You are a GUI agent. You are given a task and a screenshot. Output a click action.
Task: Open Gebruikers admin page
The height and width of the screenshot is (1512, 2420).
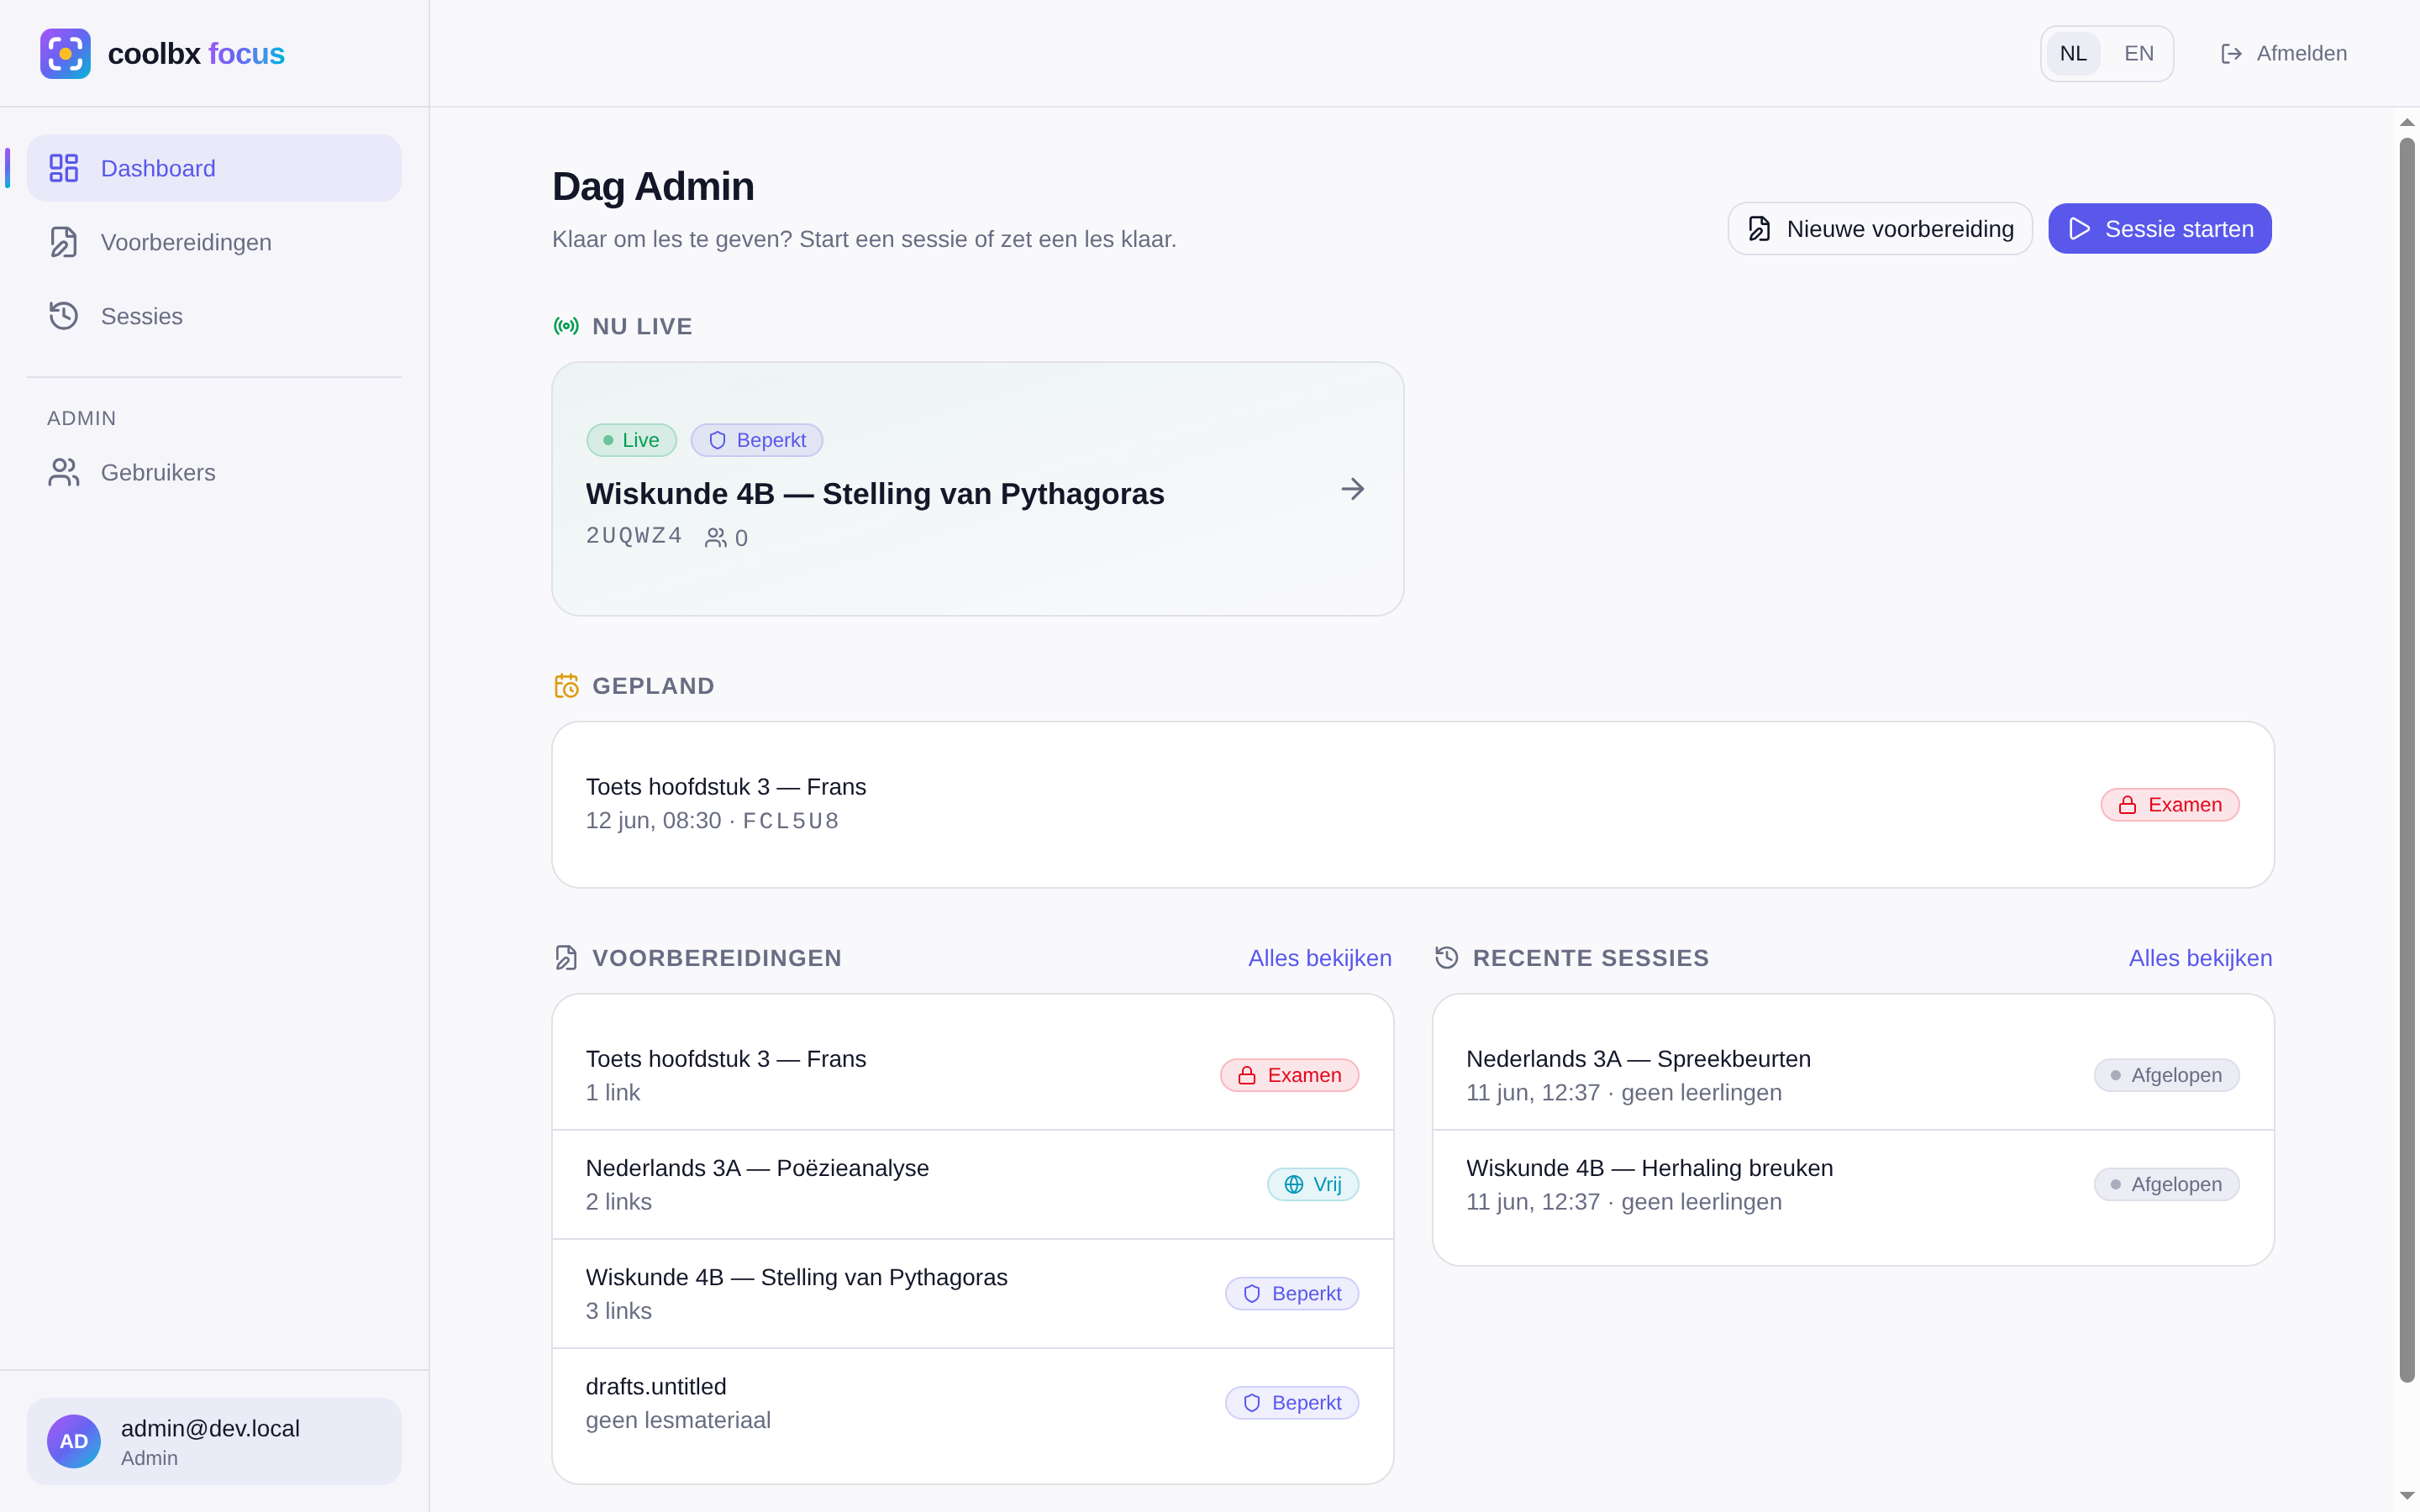coord(214,472)
